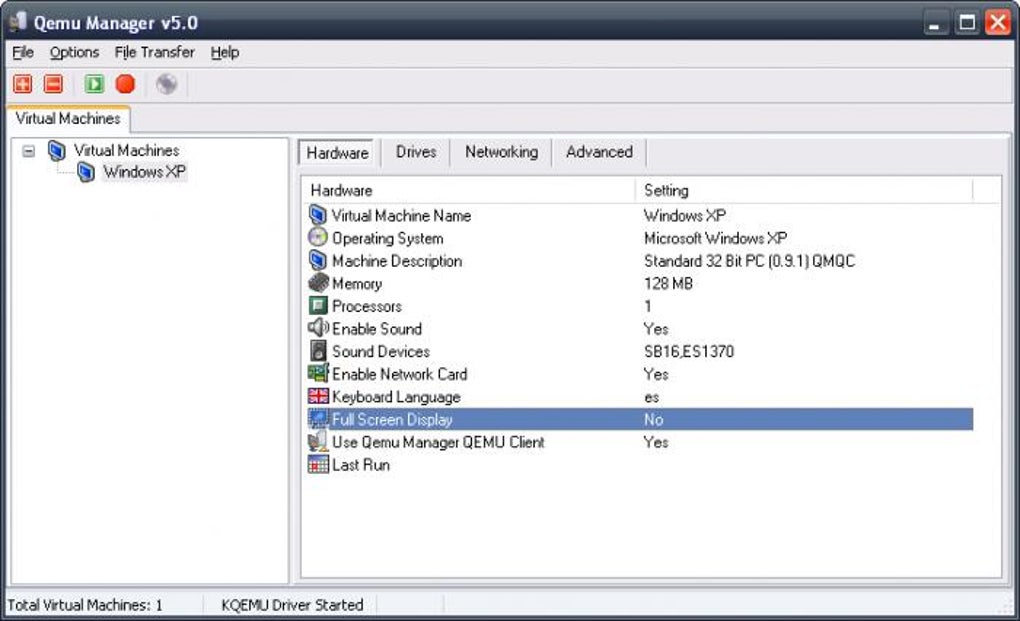Select the Enable Sound row label
Screen dimensions: 1020x621
point(377,329)
